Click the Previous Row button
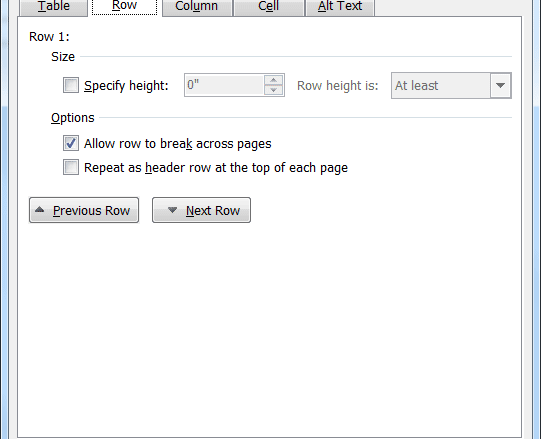Image resolution: width=541 pixels, height=439 pixels. [84, 210]
